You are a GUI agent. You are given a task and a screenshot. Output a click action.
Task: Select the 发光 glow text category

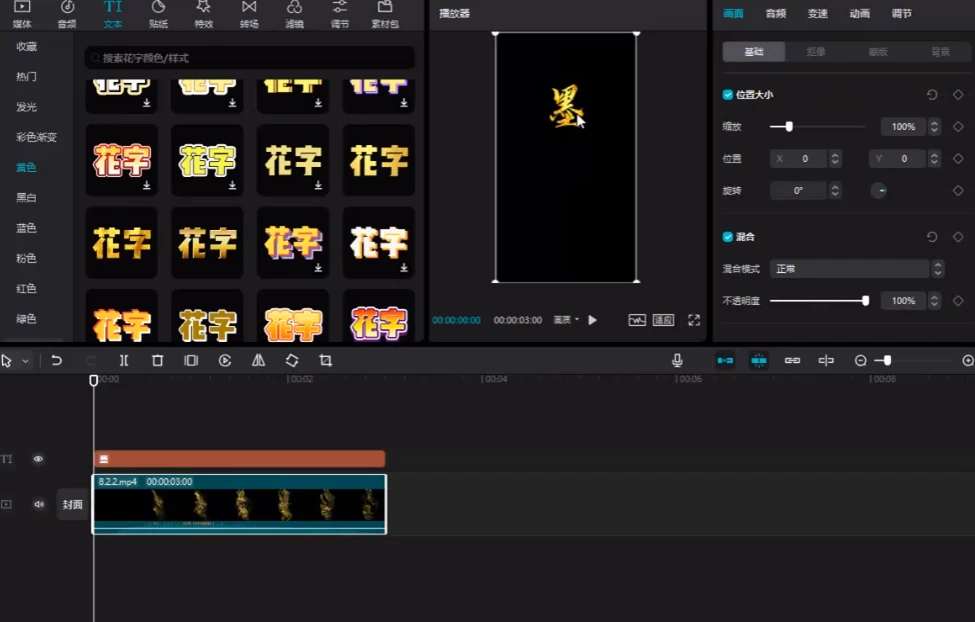[x=27, y=107]
